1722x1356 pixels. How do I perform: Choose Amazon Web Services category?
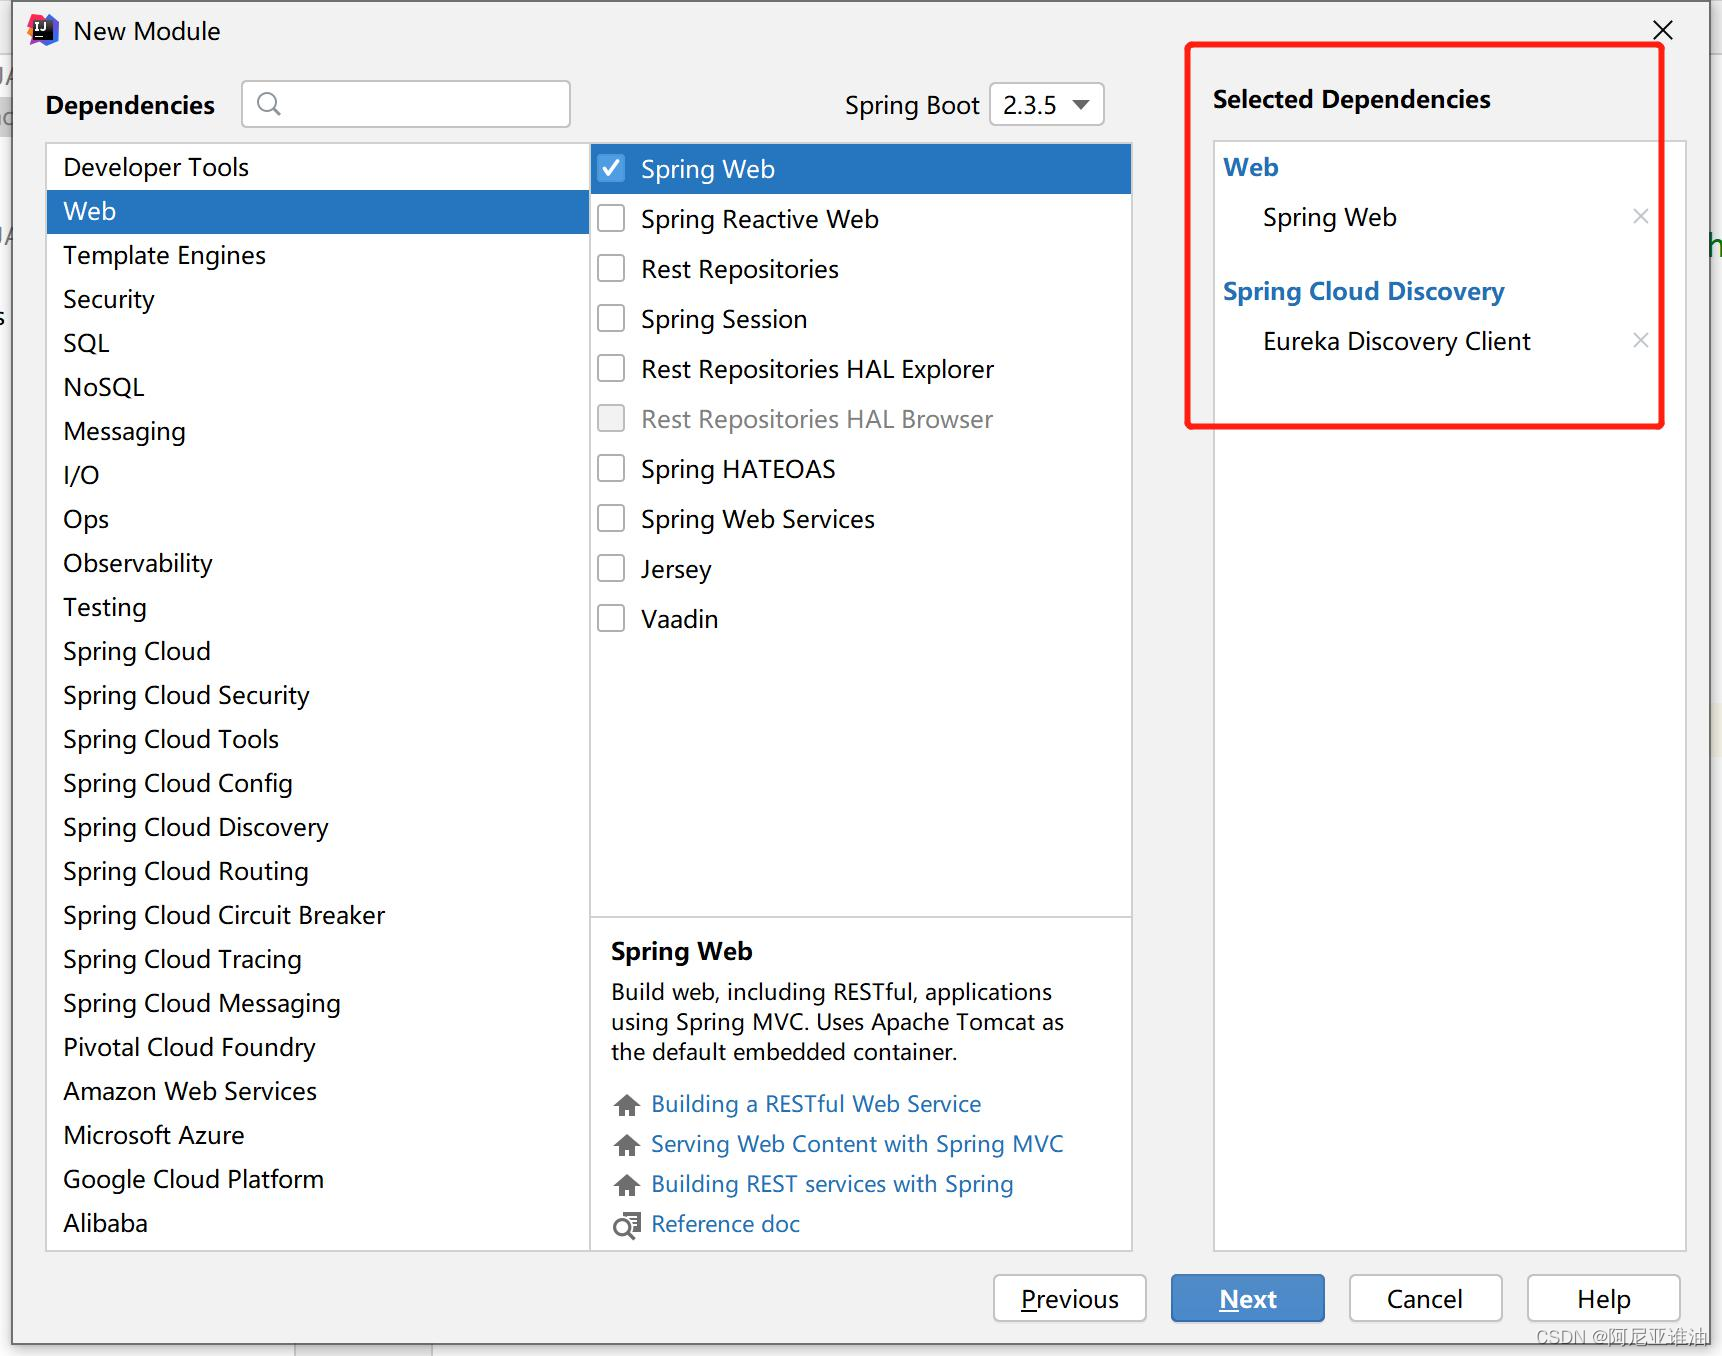318,1091
